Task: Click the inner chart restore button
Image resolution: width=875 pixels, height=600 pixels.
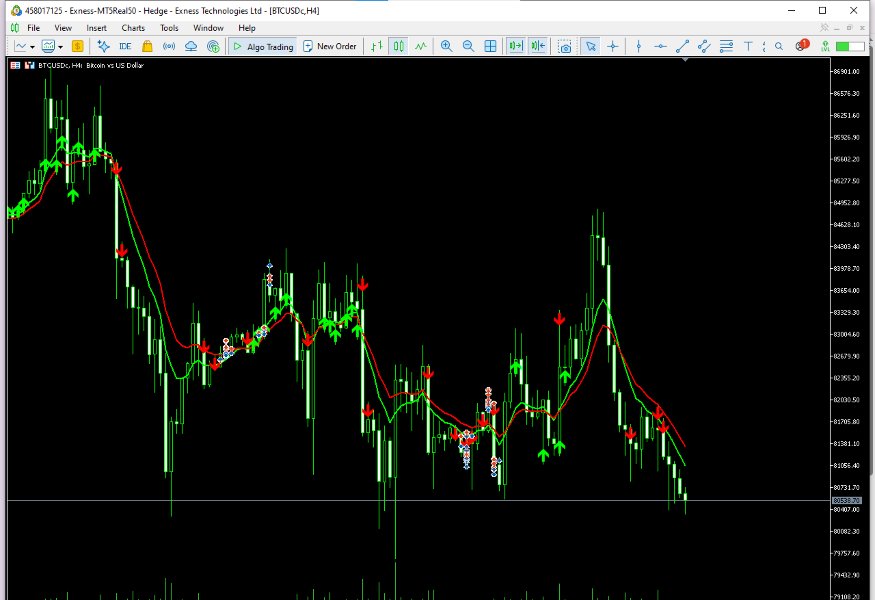Action: (x=849, y=27)
